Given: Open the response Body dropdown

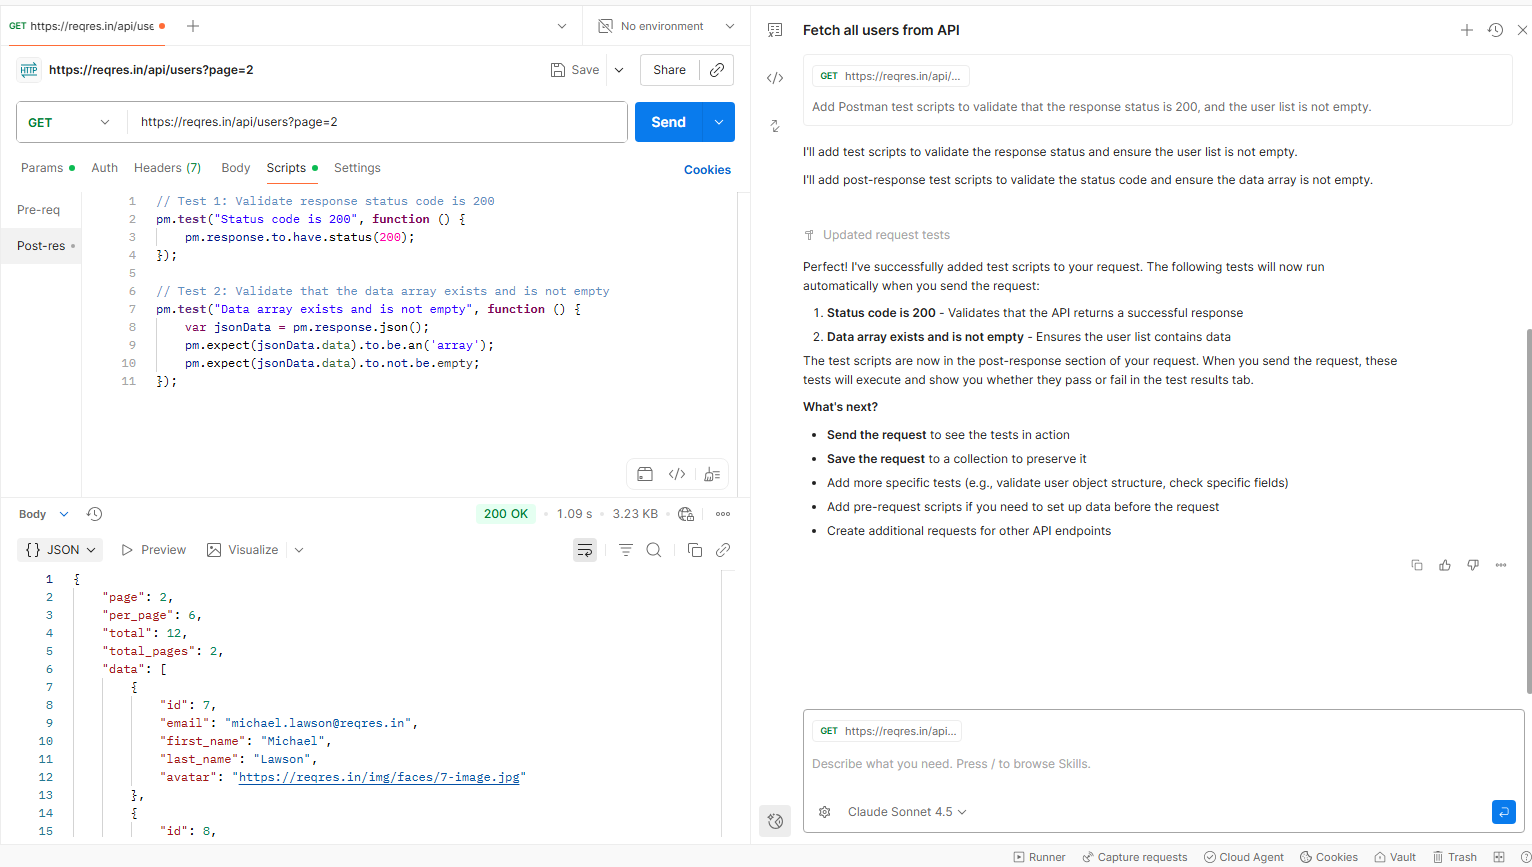Looking at the screenshot, I should tap(44, 514).
